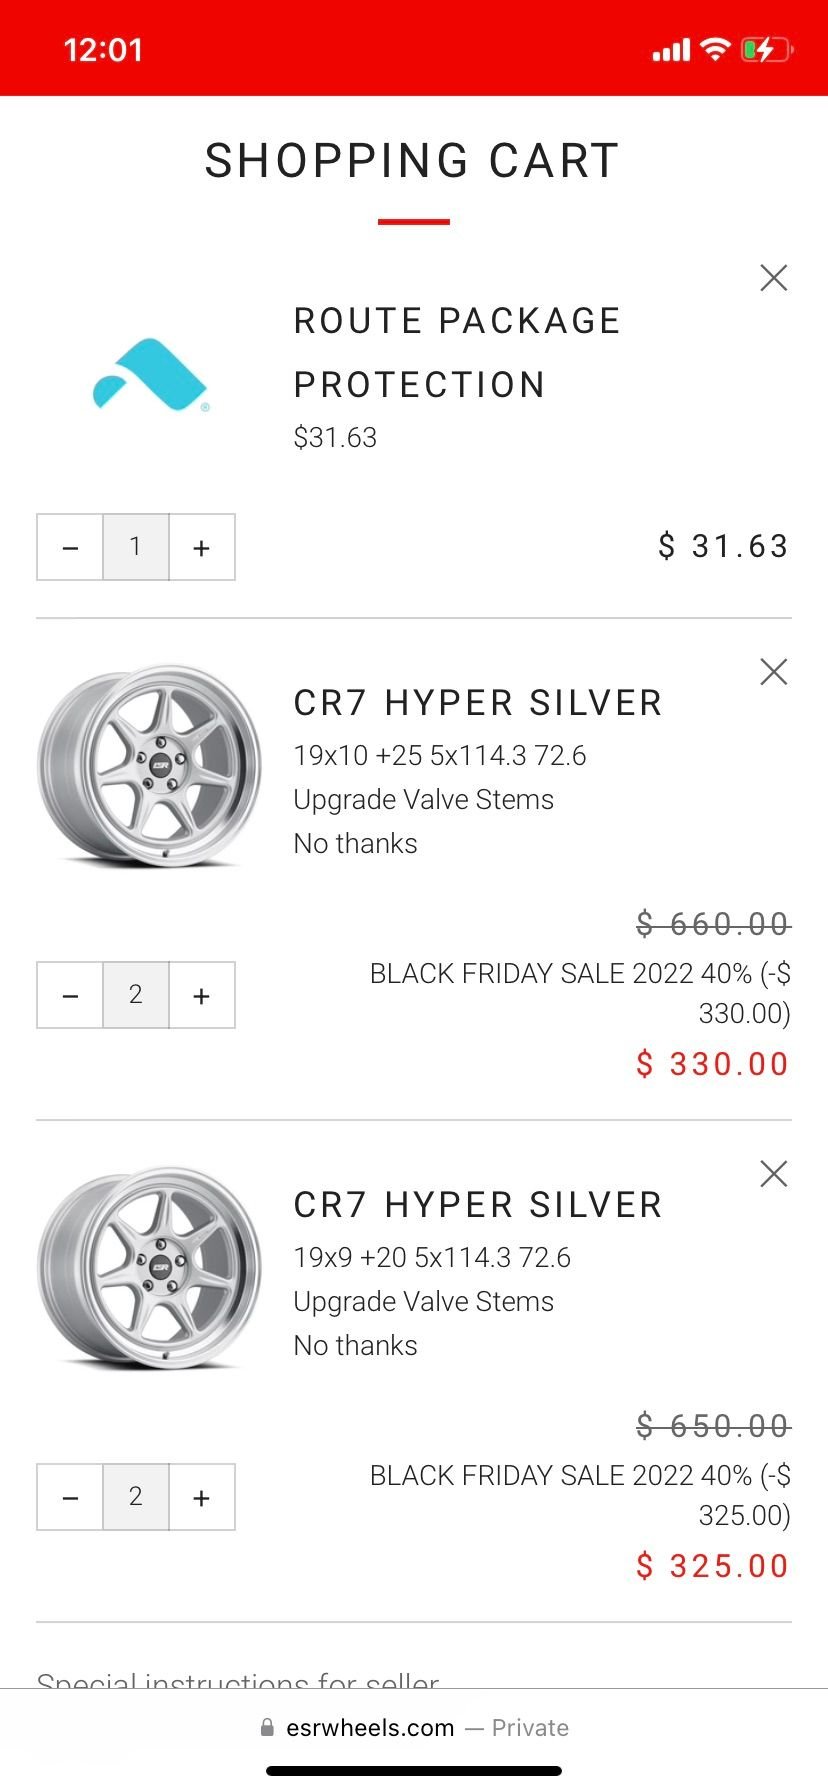Open the first CR7 Hyper Silver title
Screen dimensions: 828x1792
click(478, 703)
